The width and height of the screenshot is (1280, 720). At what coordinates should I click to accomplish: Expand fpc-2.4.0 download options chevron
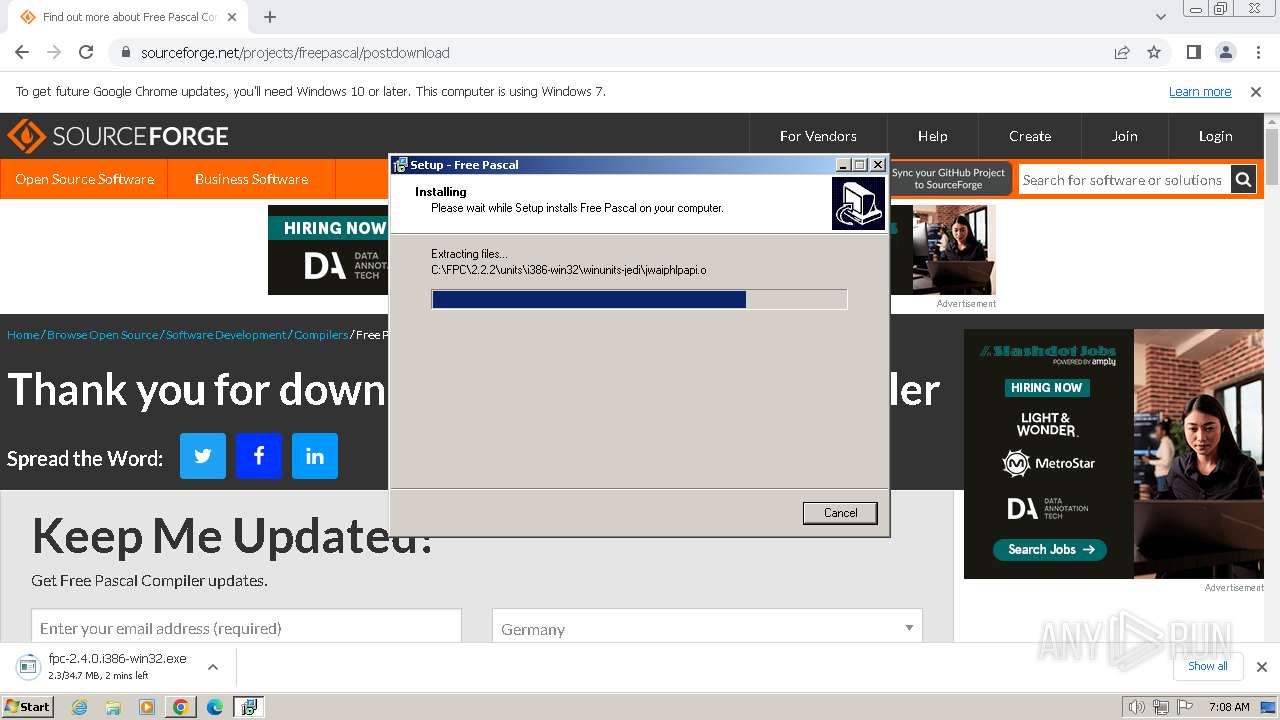pyautogui.click(x=212, y=666)
